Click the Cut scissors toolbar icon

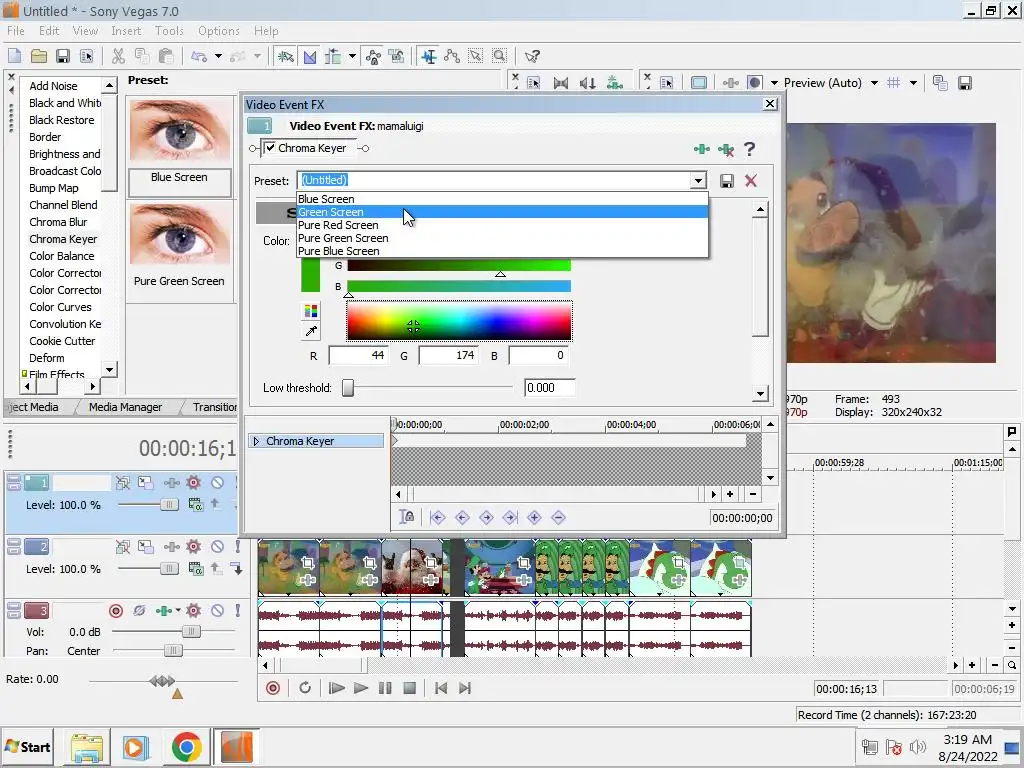118,56
